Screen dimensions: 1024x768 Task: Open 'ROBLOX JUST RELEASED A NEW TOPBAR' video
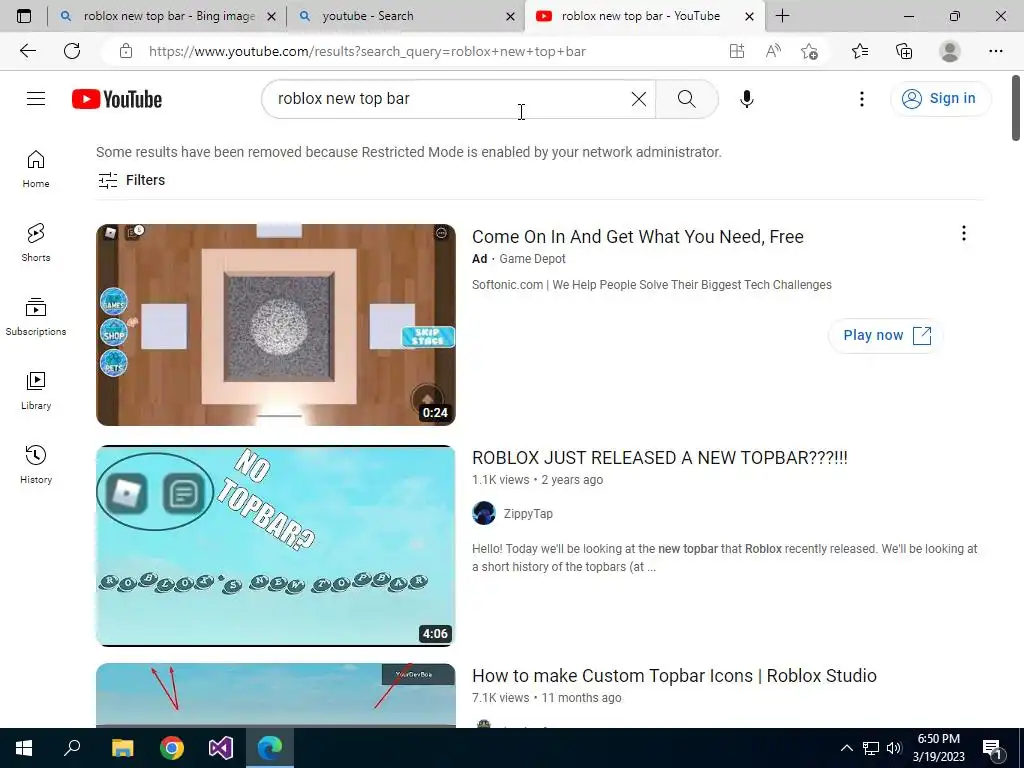pyautogui.click(x=660, y=458)
